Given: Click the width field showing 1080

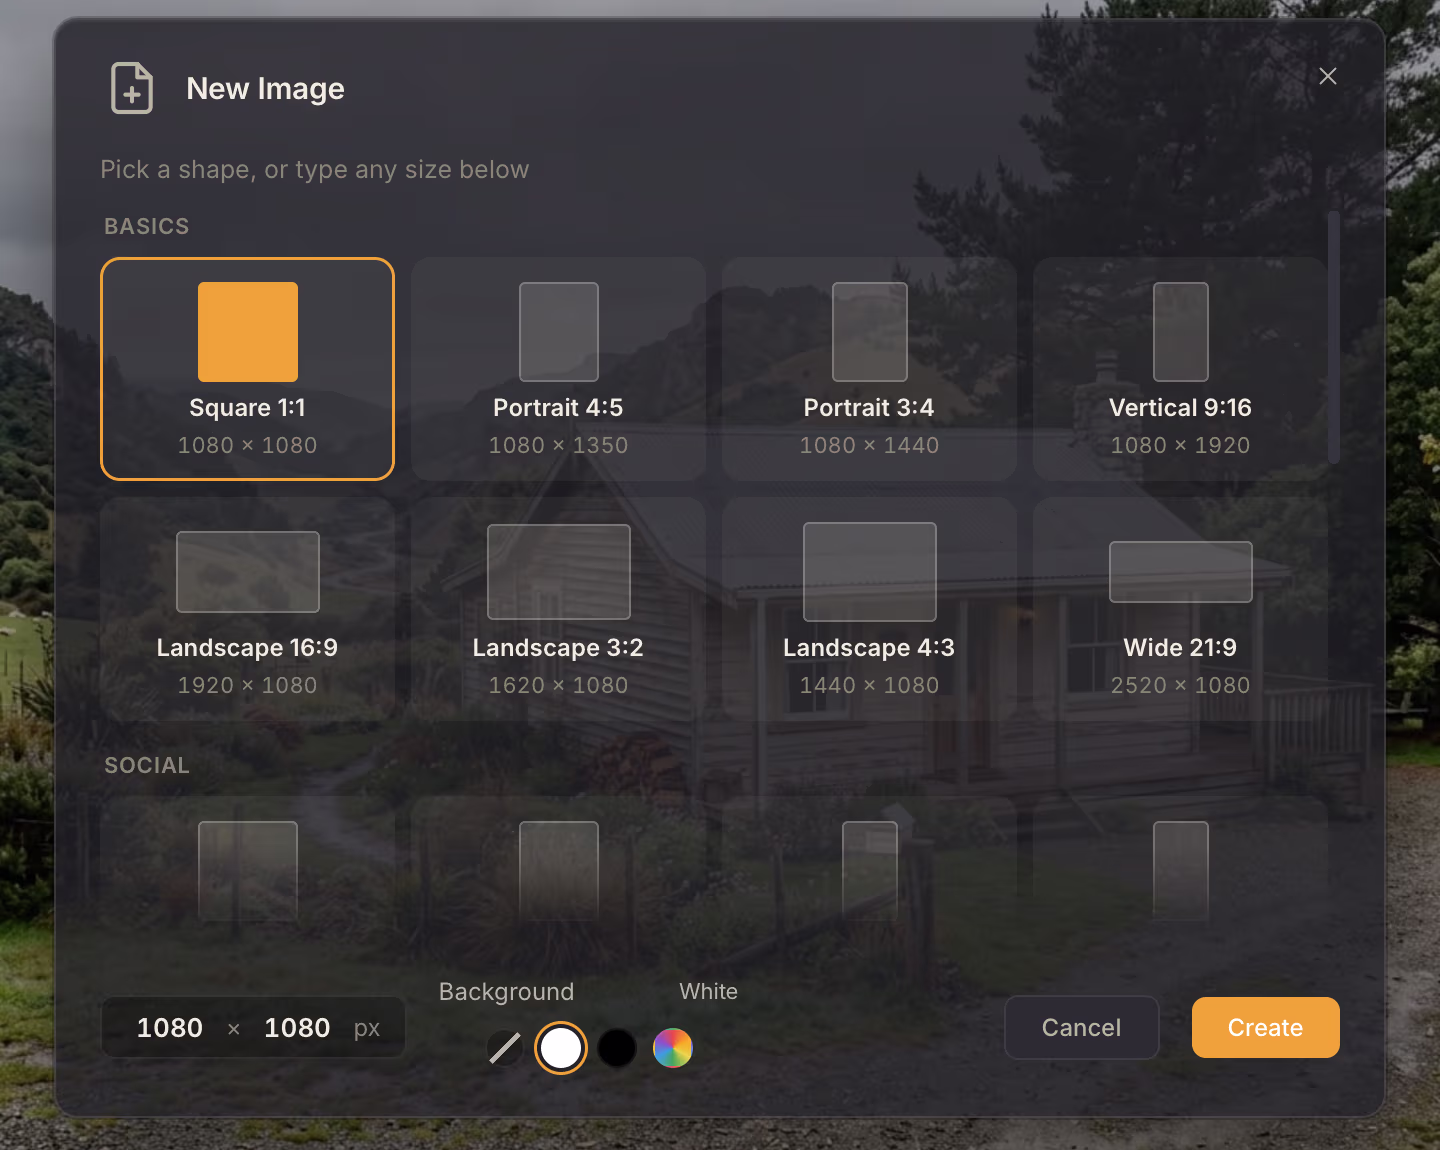Looking at the screenshot, I should pyautogui.click(x=170, y=1028).
